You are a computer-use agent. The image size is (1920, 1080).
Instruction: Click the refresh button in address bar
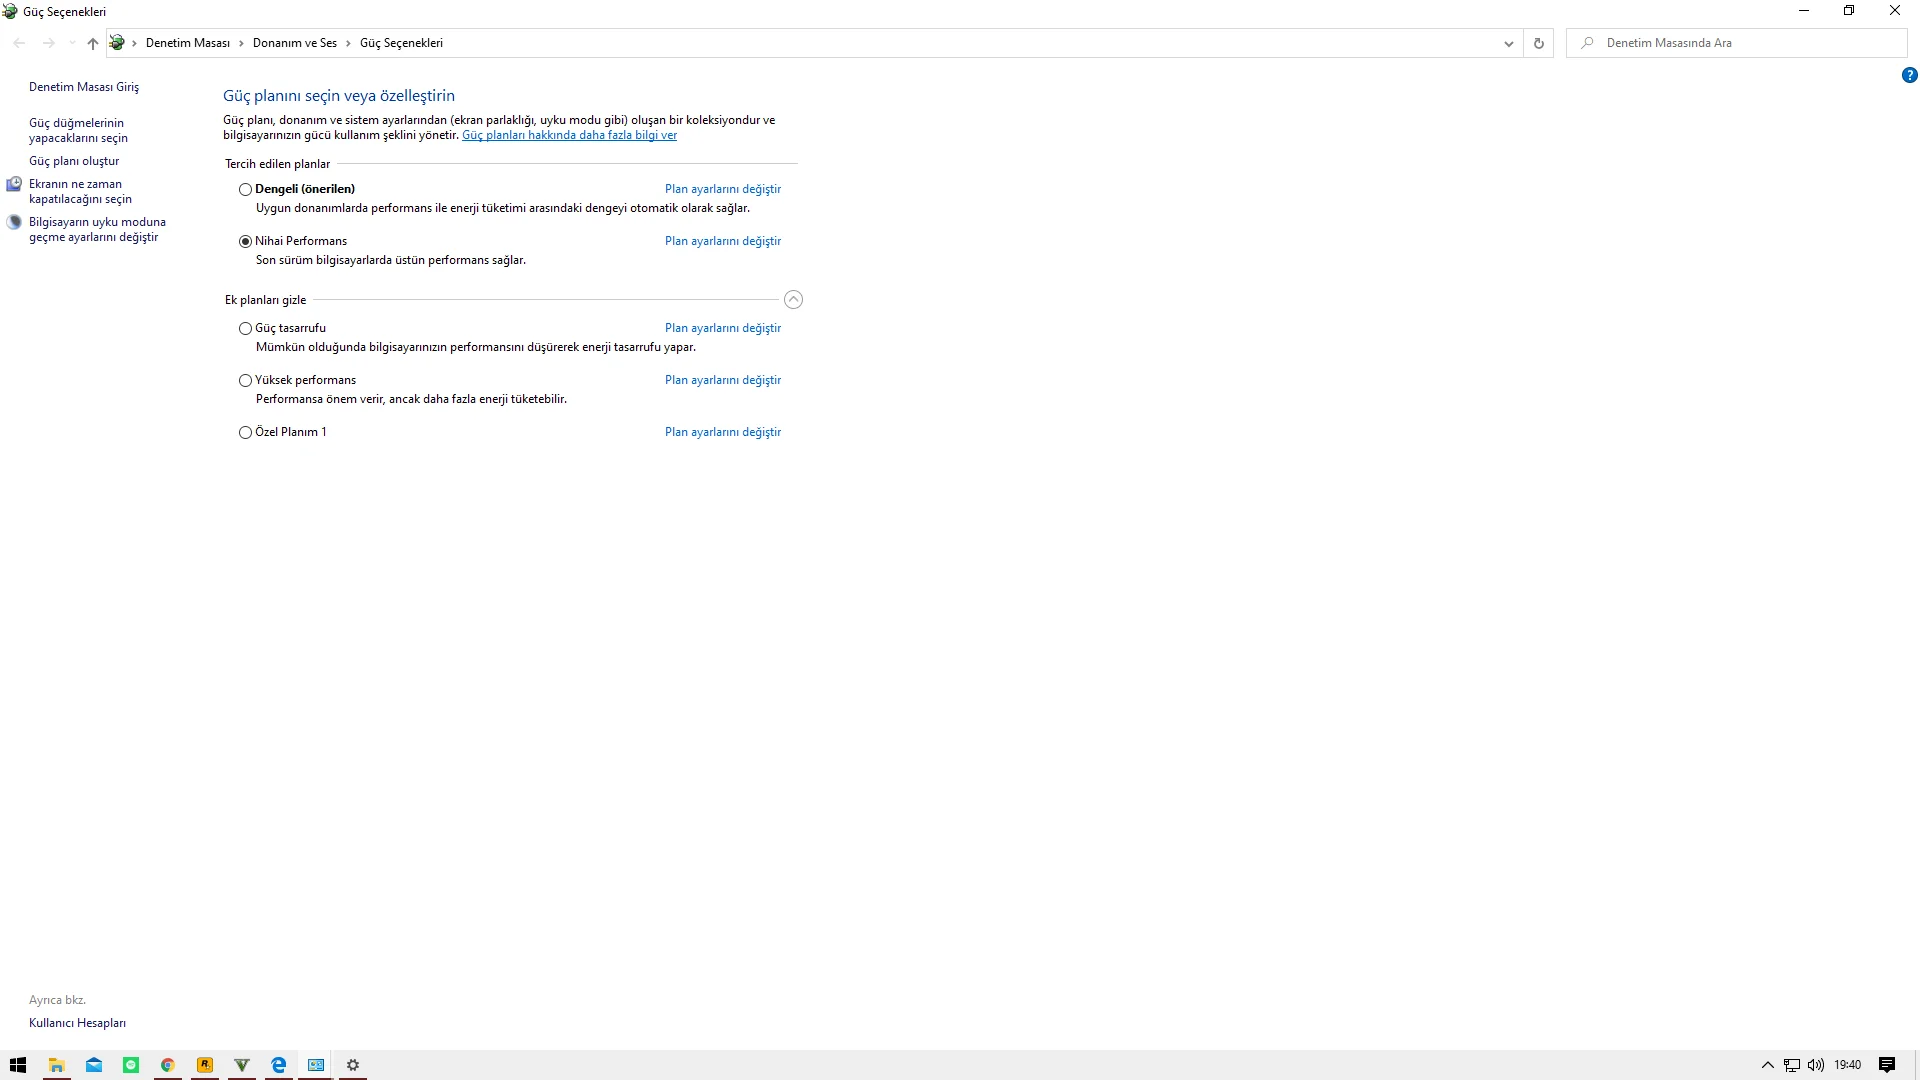1538,43
